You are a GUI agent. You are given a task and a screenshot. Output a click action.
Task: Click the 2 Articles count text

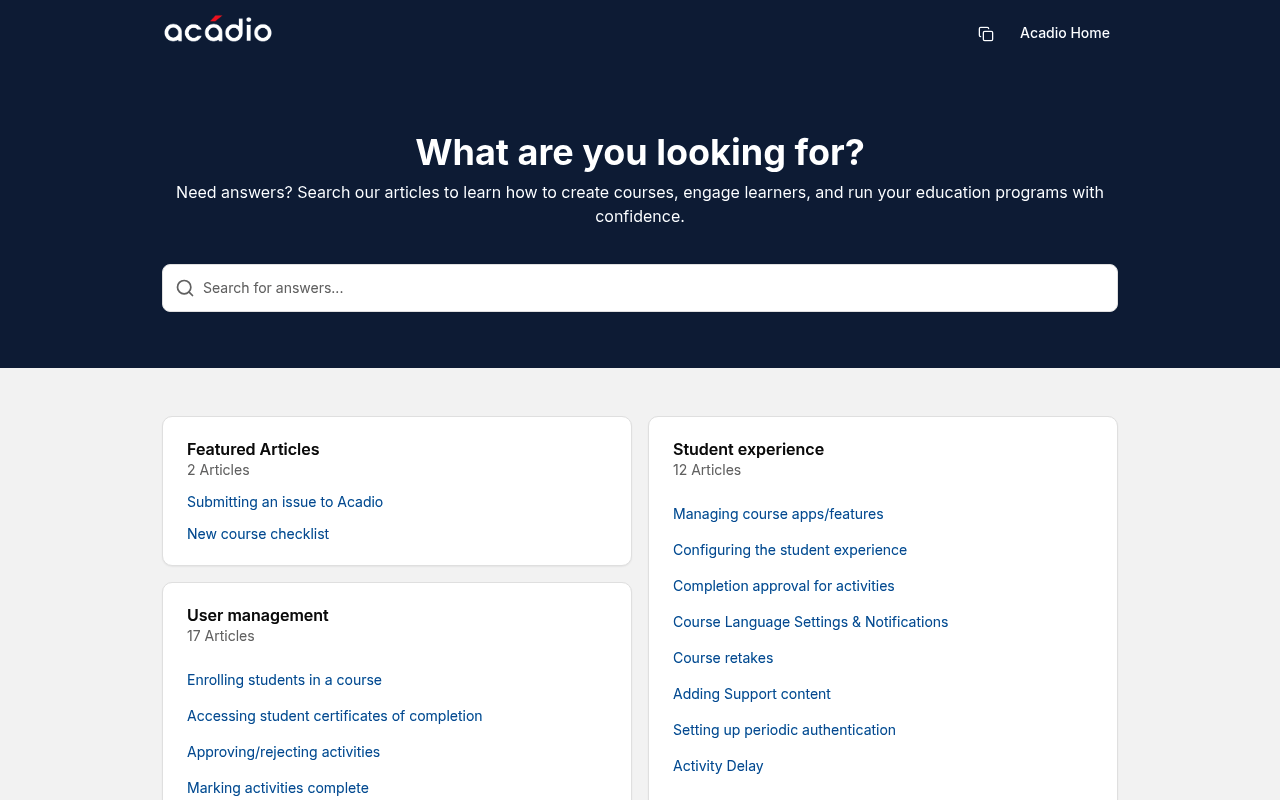pos(218,470)
